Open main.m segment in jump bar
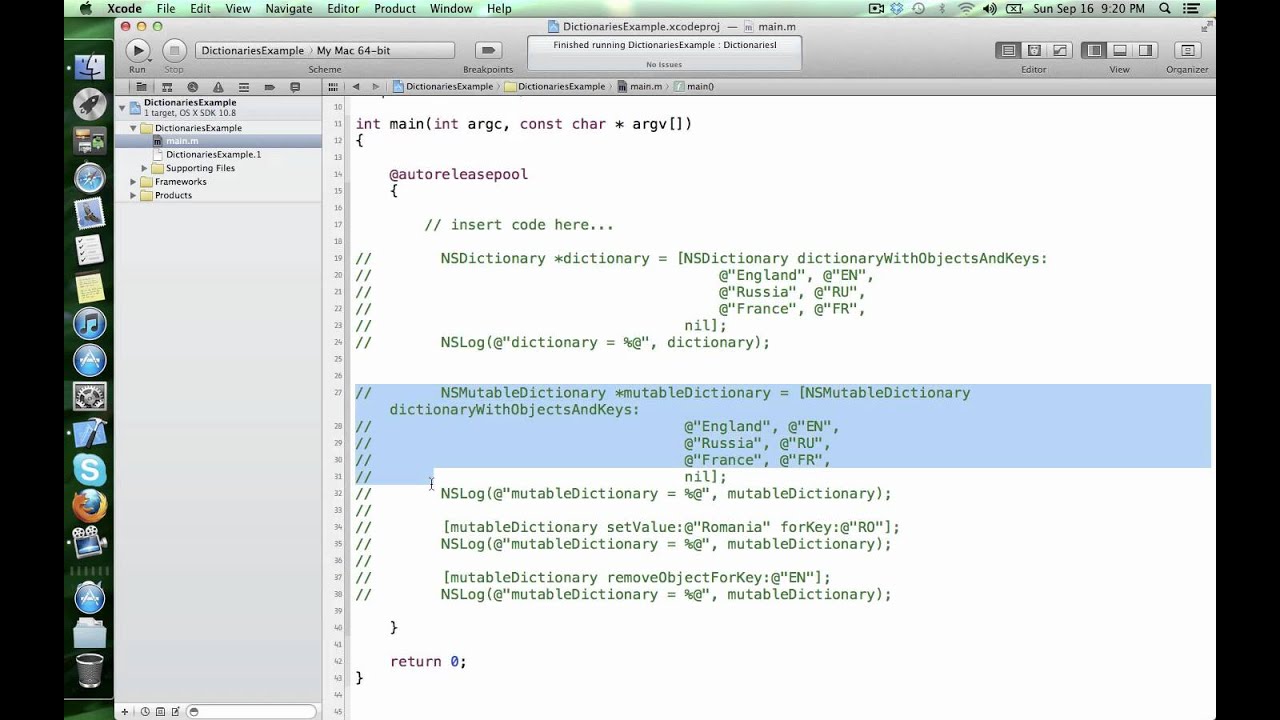This screenshot has width=1280, height=720. 640,87
